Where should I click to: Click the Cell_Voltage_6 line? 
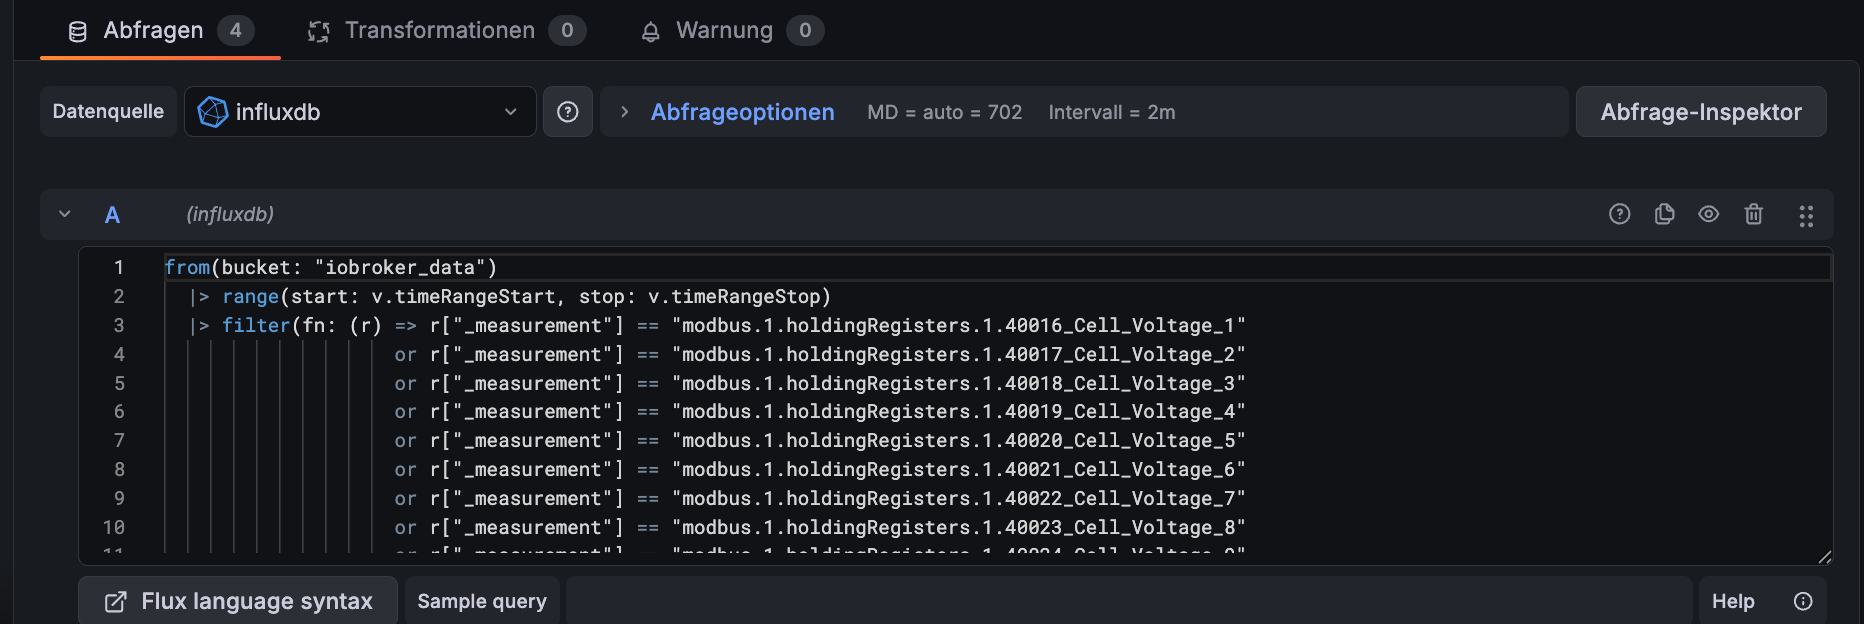(820, 469)
